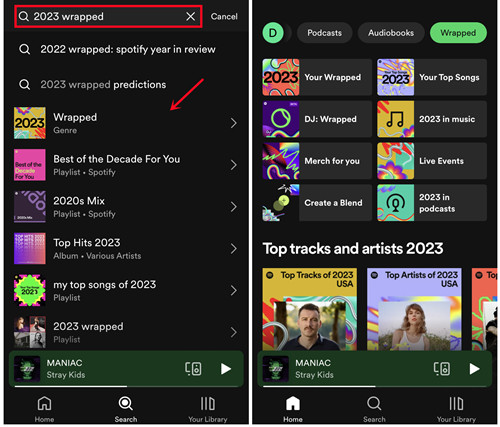The height and width of the screenshot is (427, 500).
Task: Select the Podcasts filter chip
Action: click(x=324, y=33)
